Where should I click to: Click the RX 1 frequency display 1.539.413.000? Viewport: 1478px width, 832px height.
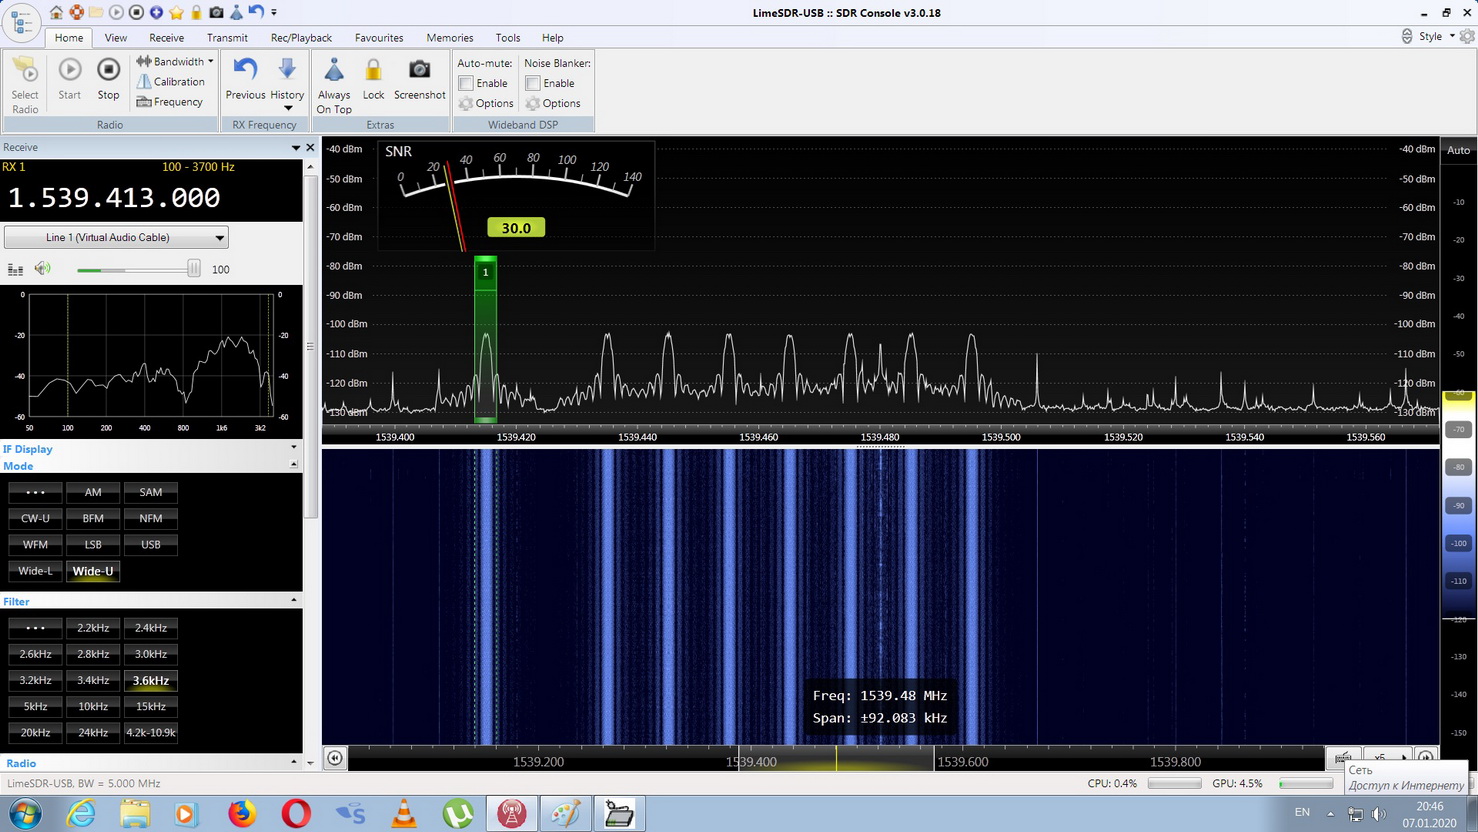point(114,198)
